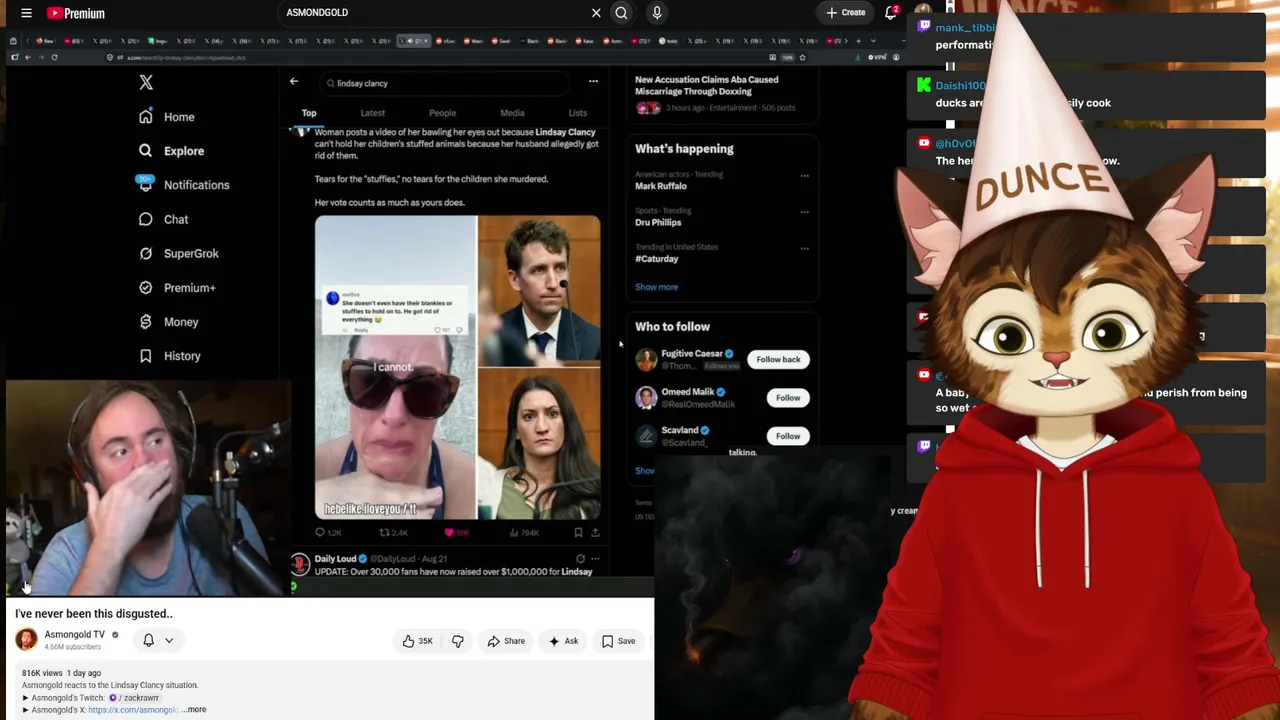
Task: Open Asmongold TV channel name link
Action: tap(74, 635)
